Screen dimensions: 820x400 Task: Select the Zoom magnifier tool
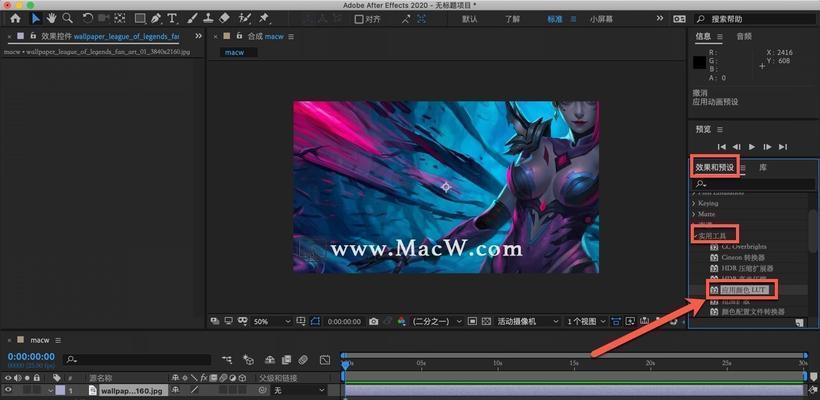point(67,18)
